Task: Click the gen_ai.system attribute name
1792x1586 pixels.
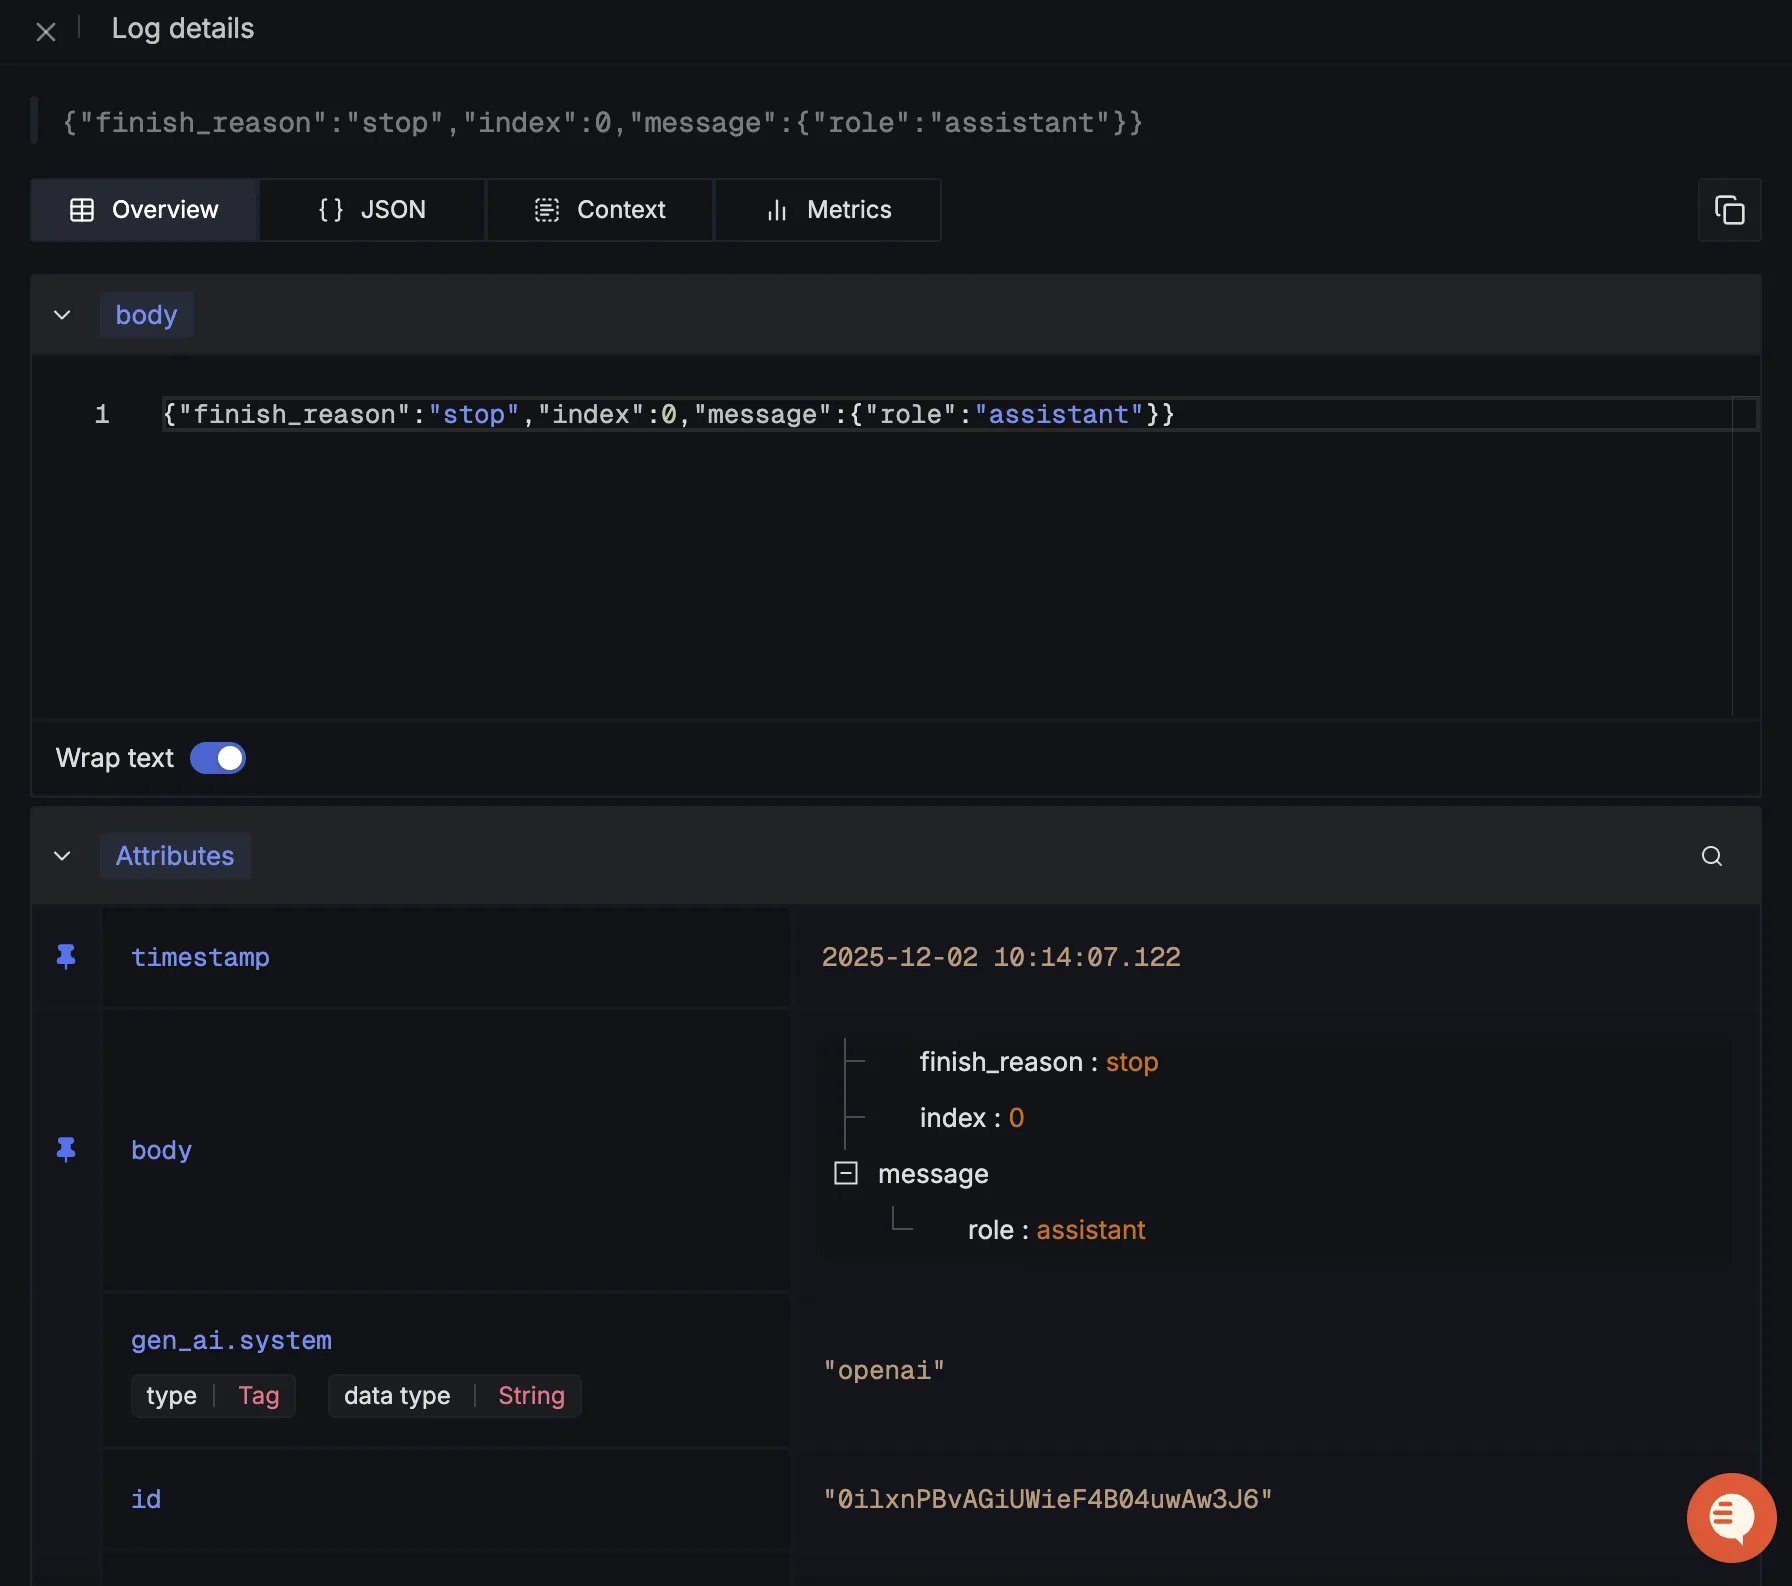Action: coord(231,1340)
